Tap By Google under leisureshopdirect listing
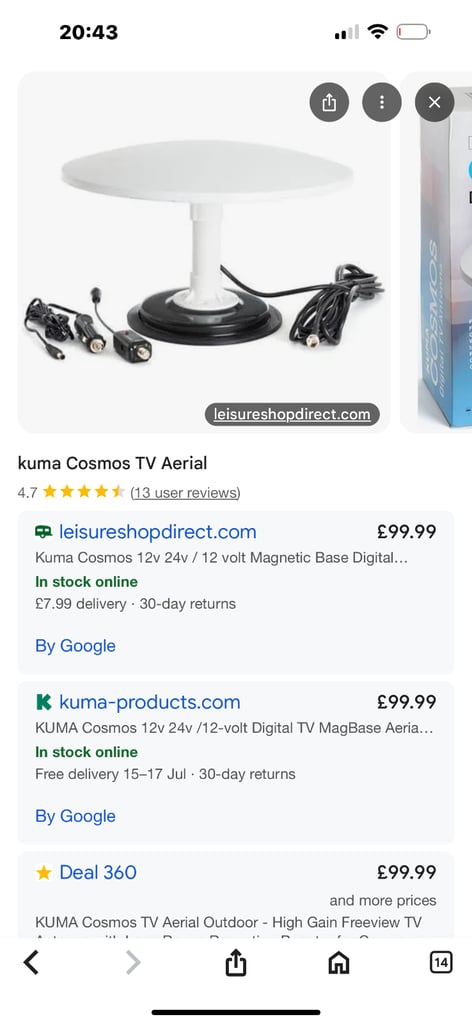Viewport: 472px width, 1024px height. tap(75, 646)
